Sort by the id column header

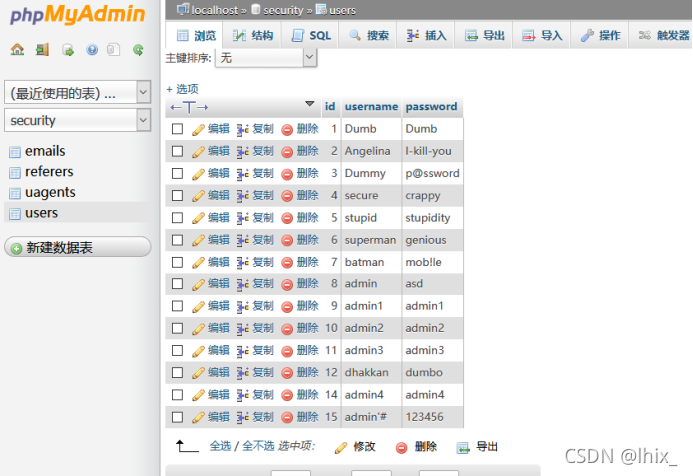(330, 107)
